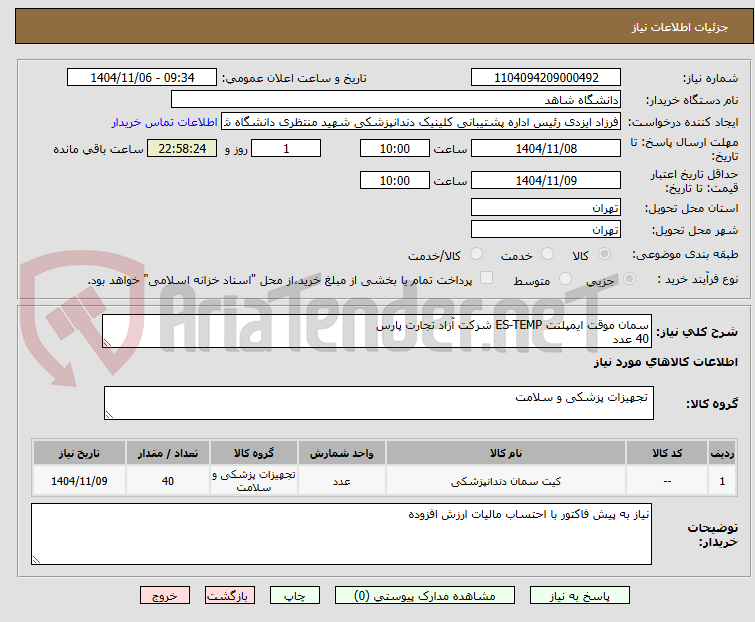The width and height of the screenshot is (755, 622).
Task: Click the اطلاعات کالاهای مورد نیاز heading
Action: click(x=665, y=362)
